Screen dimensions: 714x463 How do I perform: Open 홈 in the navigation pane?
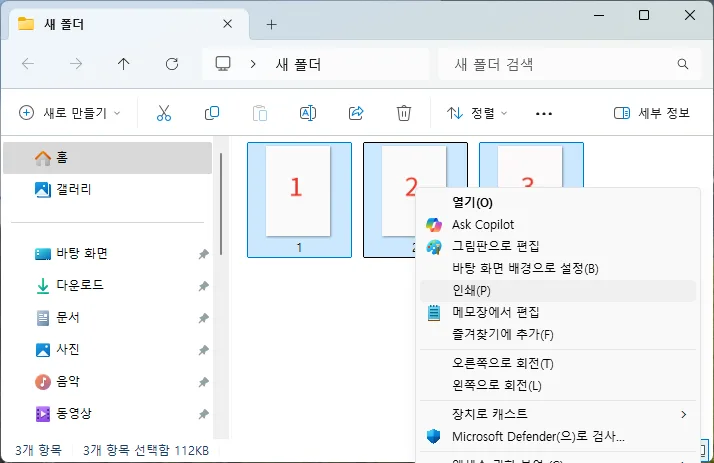(107, 158)
